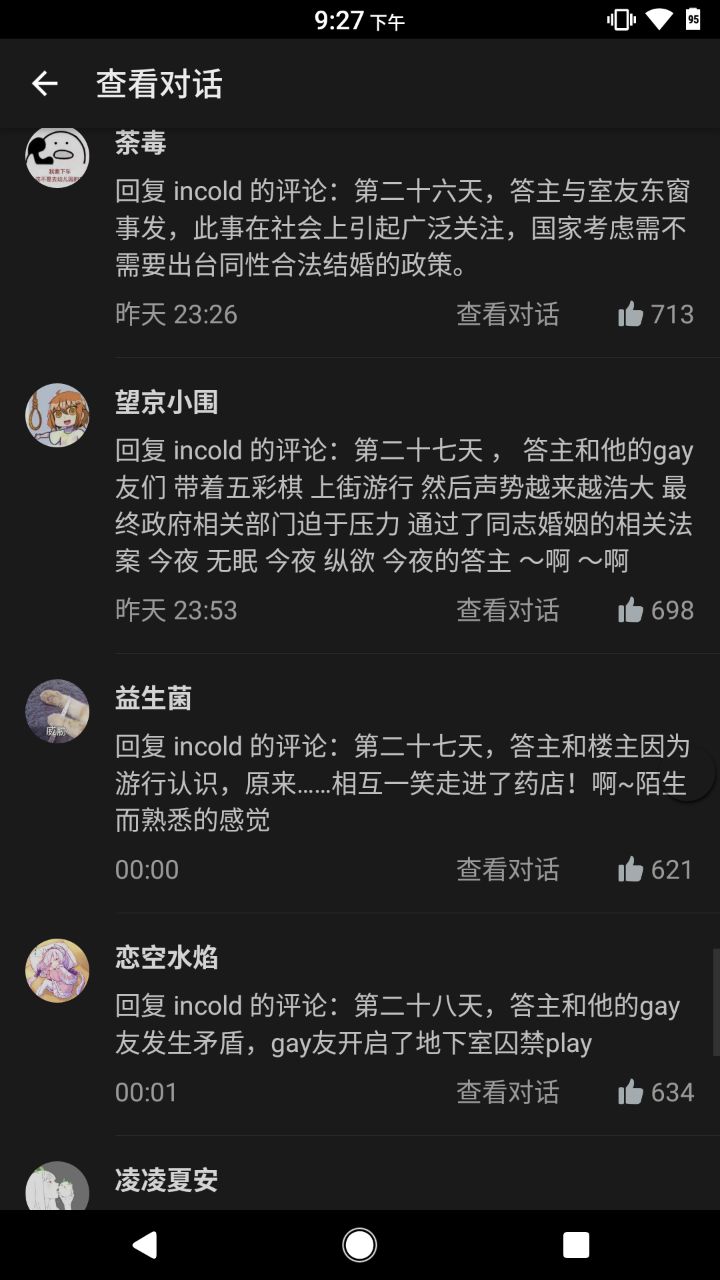
Task: Open 恋空水焰's profile avatar
Action: point(57,971)
